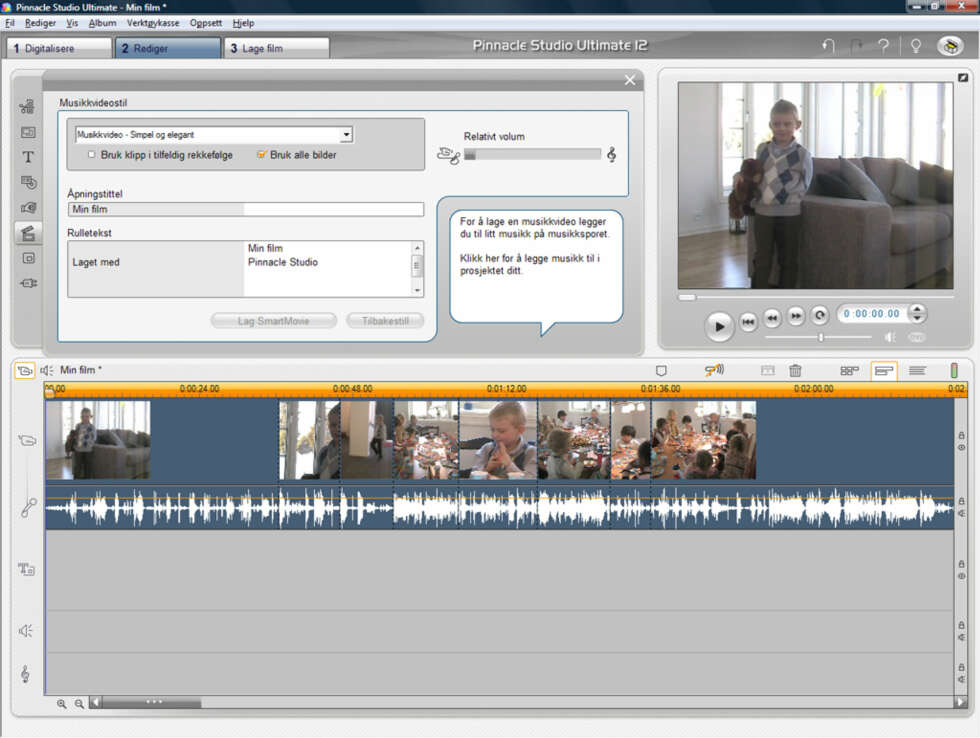Open the video effects plug-in tool

[28, 283]
